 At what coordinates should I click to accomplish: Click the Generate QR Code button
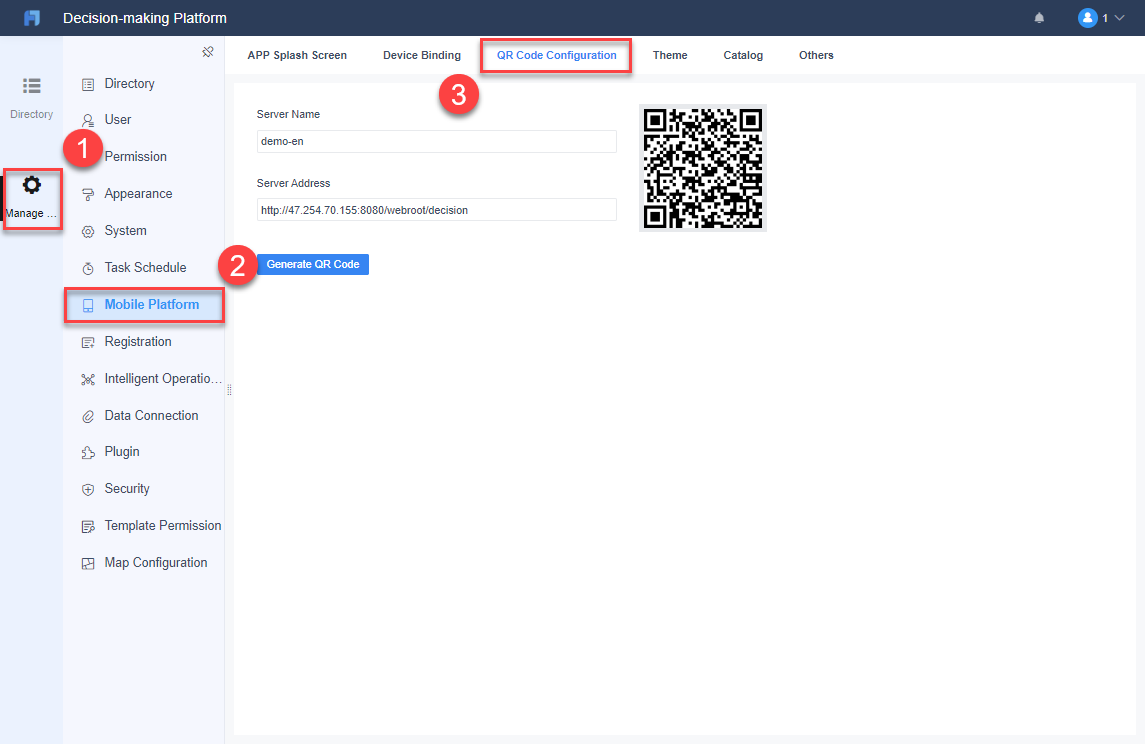point(313,264)
